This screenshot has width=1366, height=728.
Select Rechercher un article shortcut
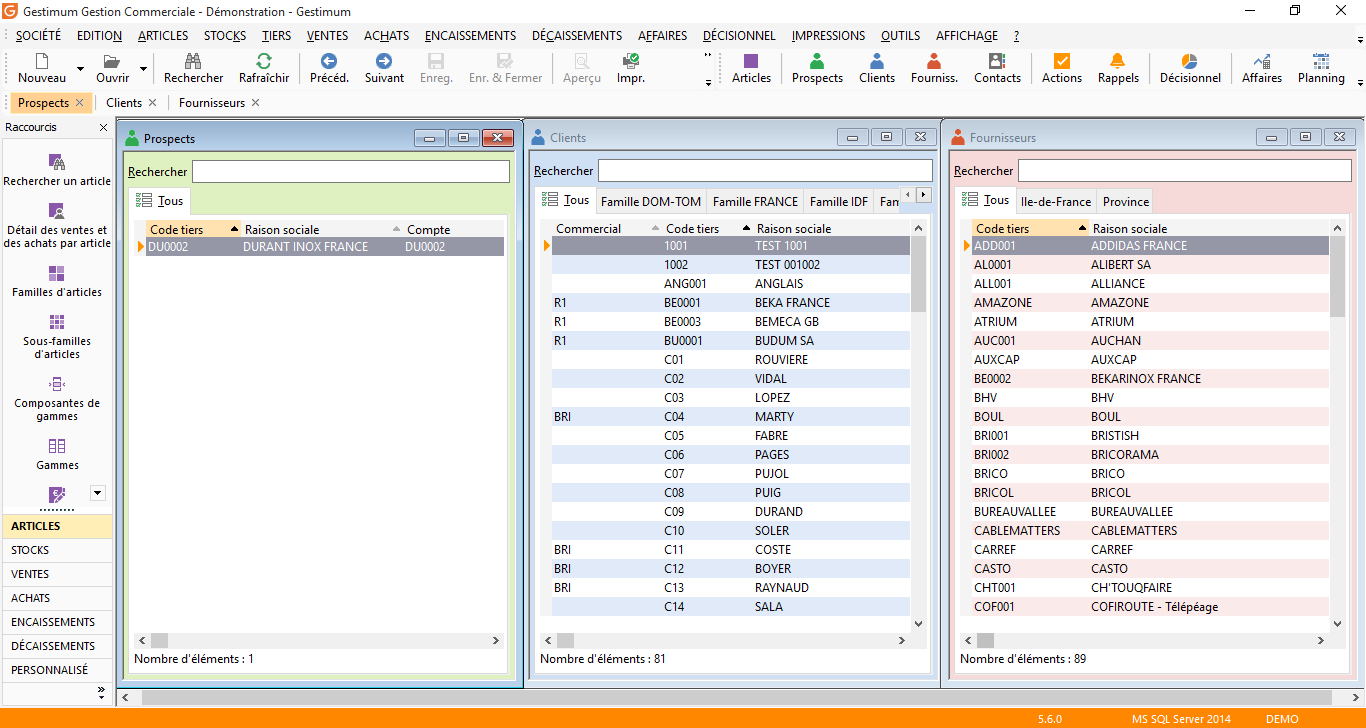[57, 170]
